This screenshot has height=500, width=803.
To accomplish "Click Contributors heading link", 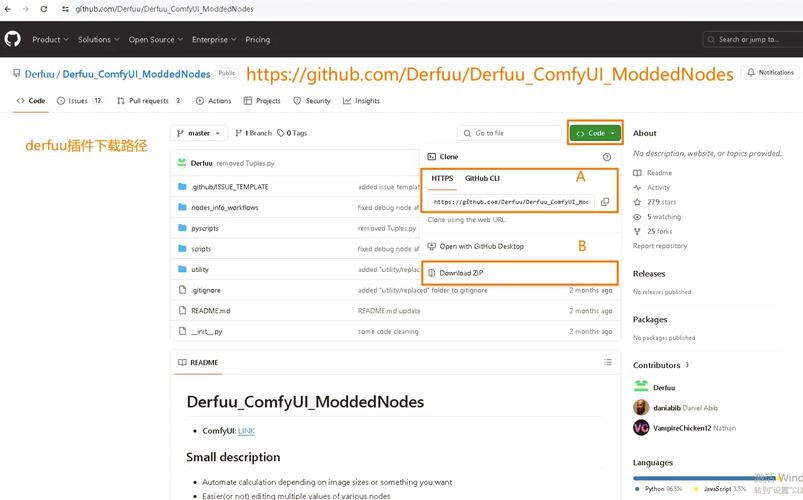I will [x=657, y=365].
